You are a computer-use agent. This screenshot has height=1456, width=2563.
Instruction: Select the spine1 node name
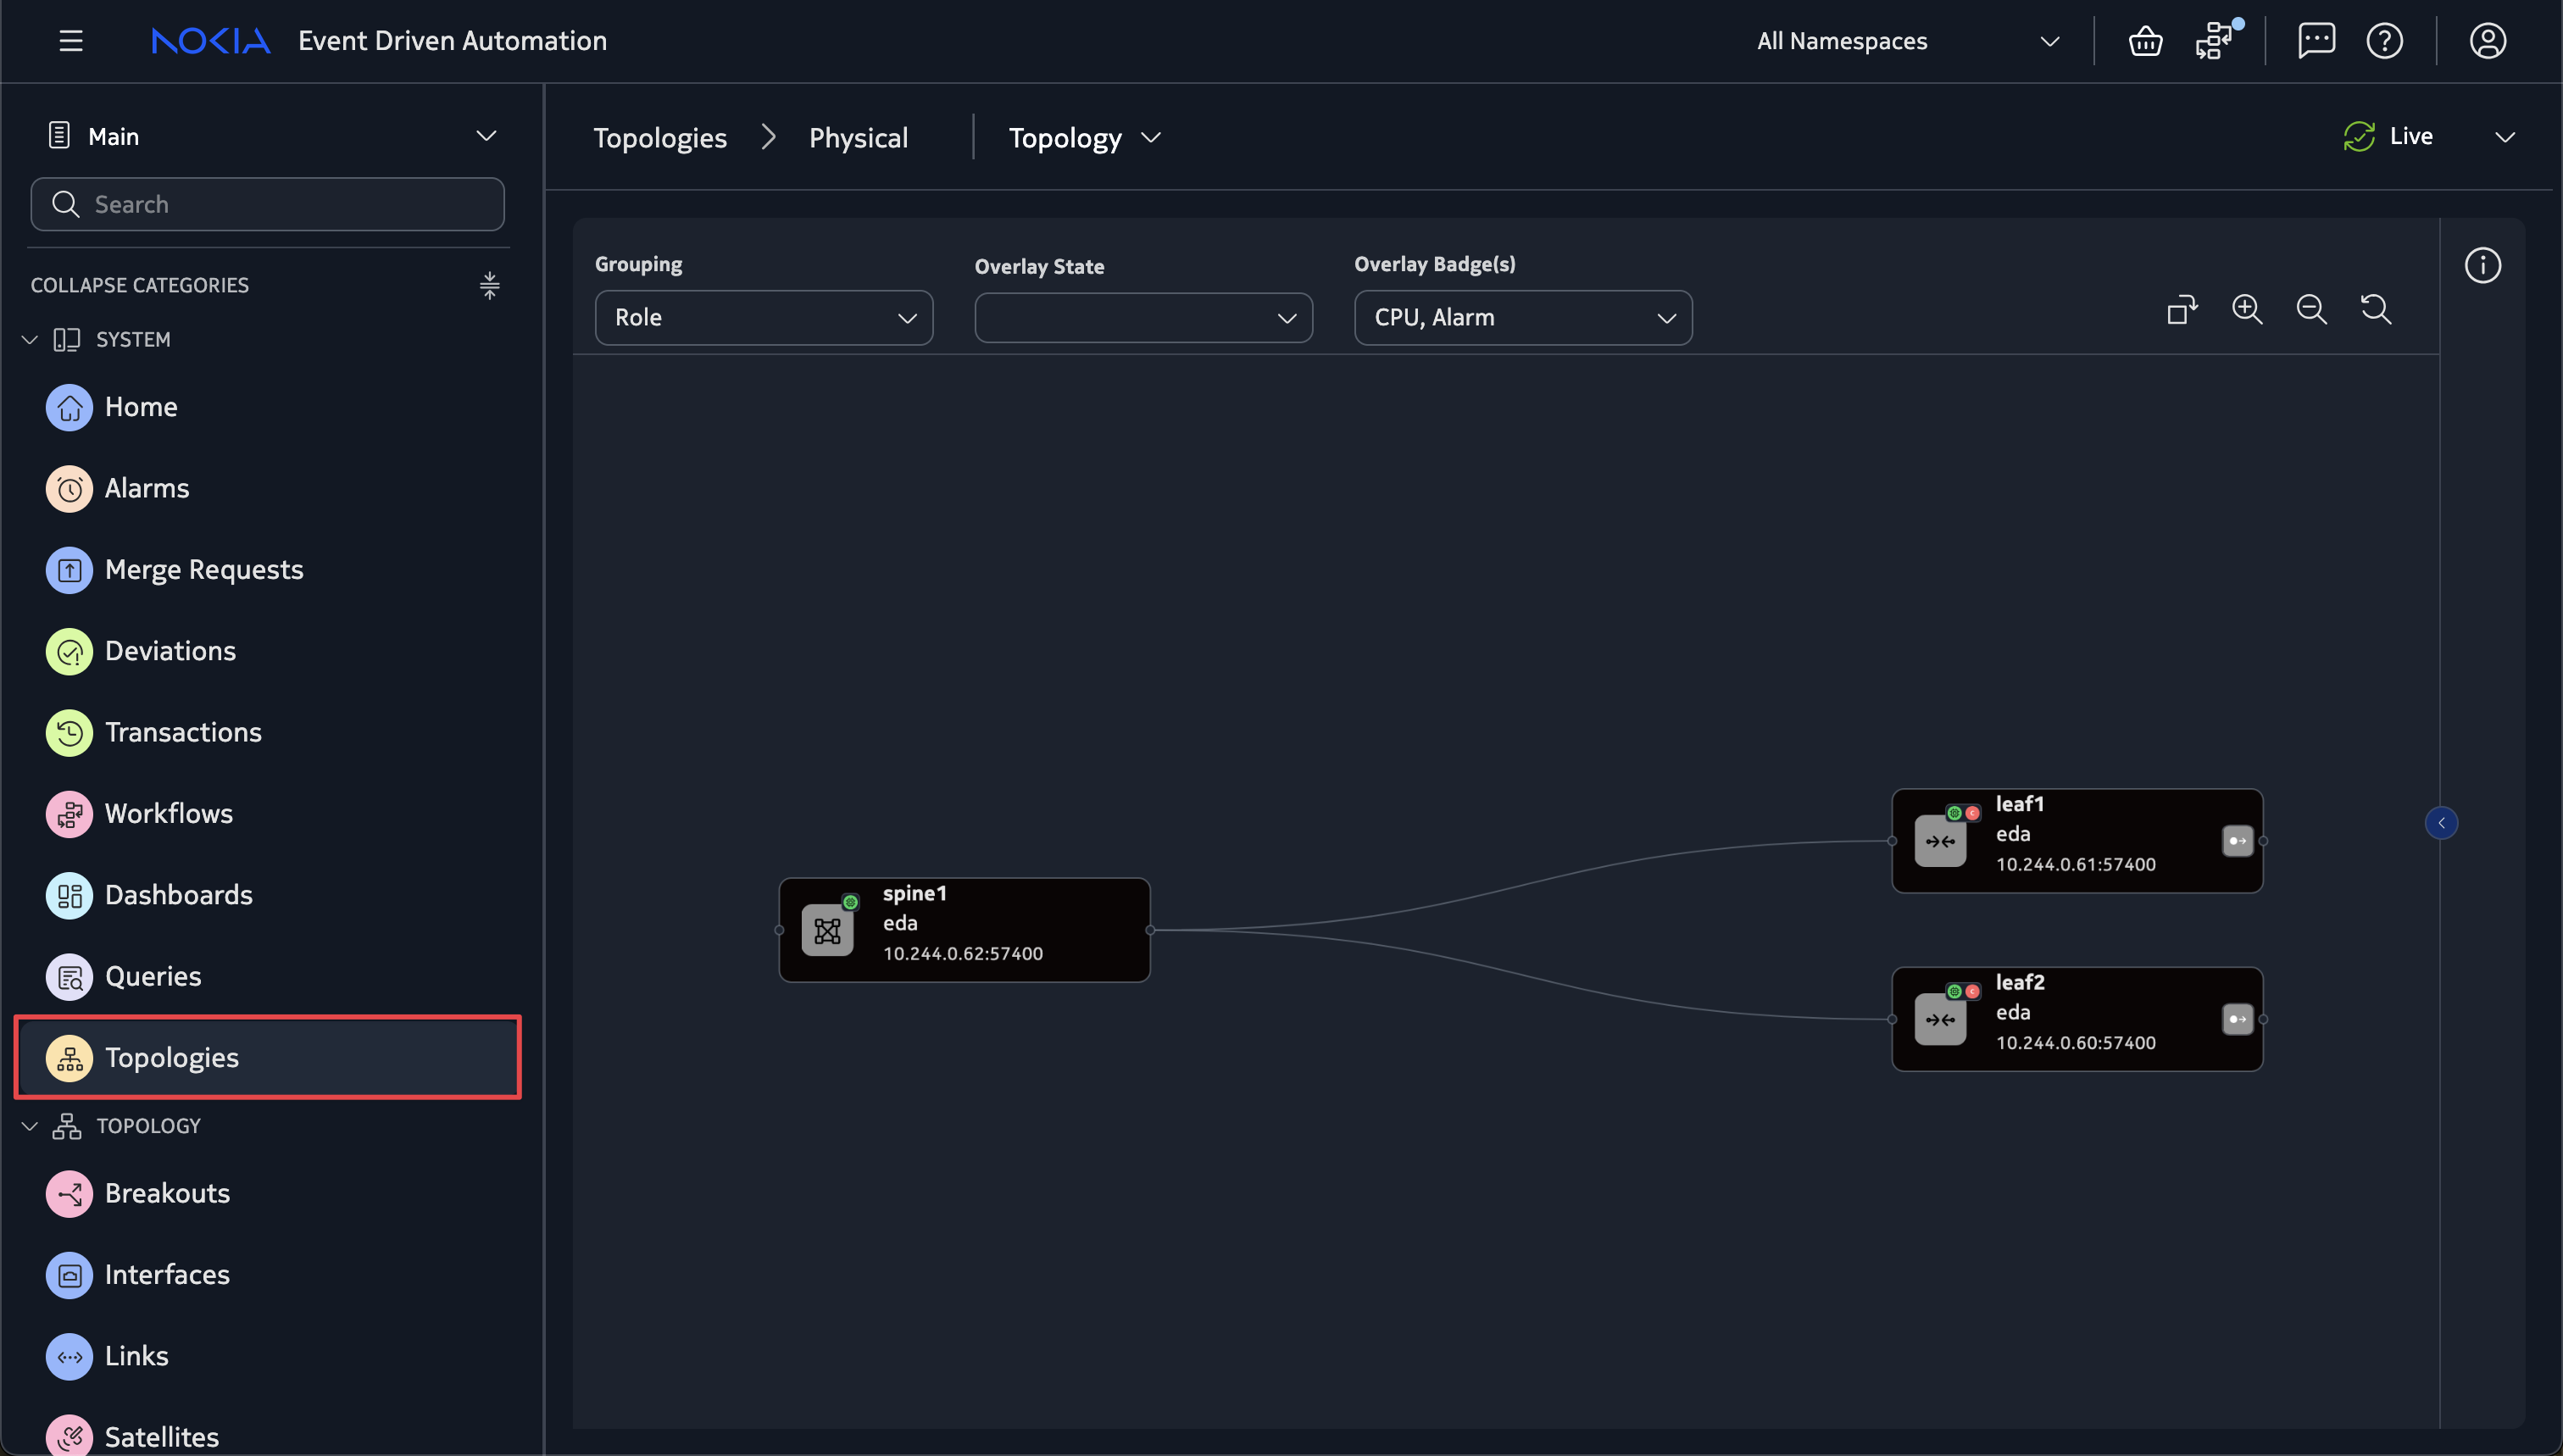[x=914, y=893]
